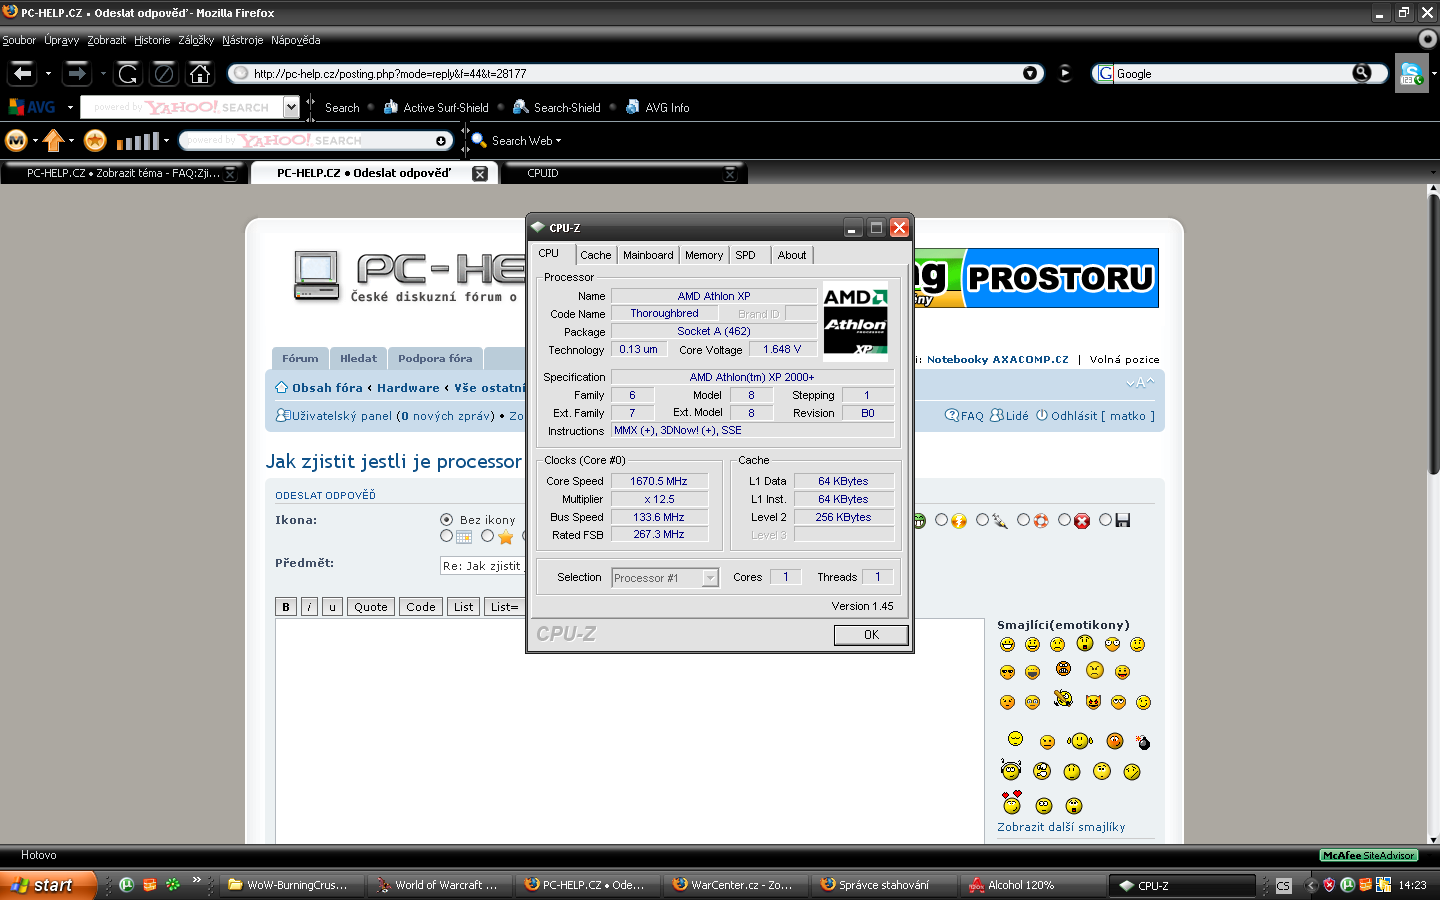Click the house icon before Obsah fóra
Viewport: 1440px width, 900px height.
click(x=282, y=388)
